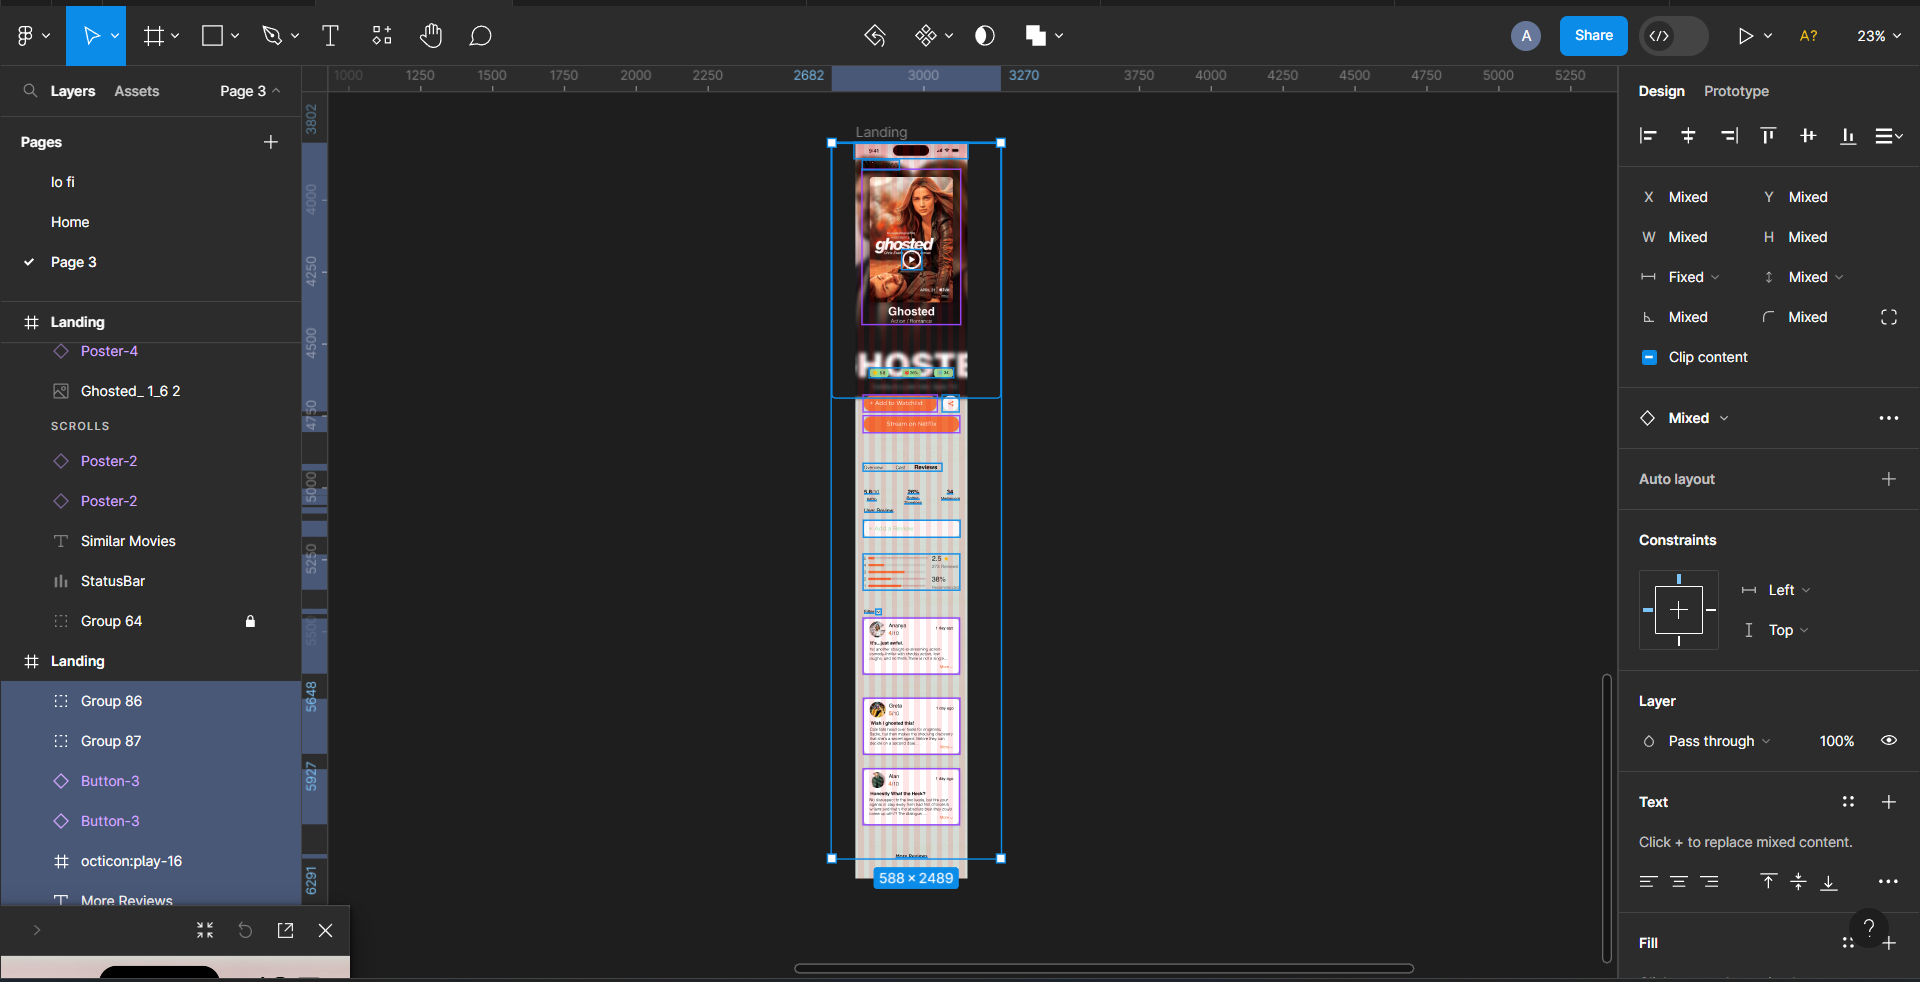Pop out the bottom-left preview panel
This screenshot has height=982, width=1920.
(285, 930)
